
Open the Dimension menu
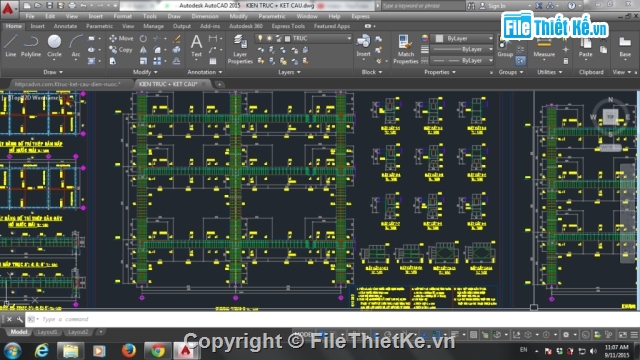coord(205,16)
